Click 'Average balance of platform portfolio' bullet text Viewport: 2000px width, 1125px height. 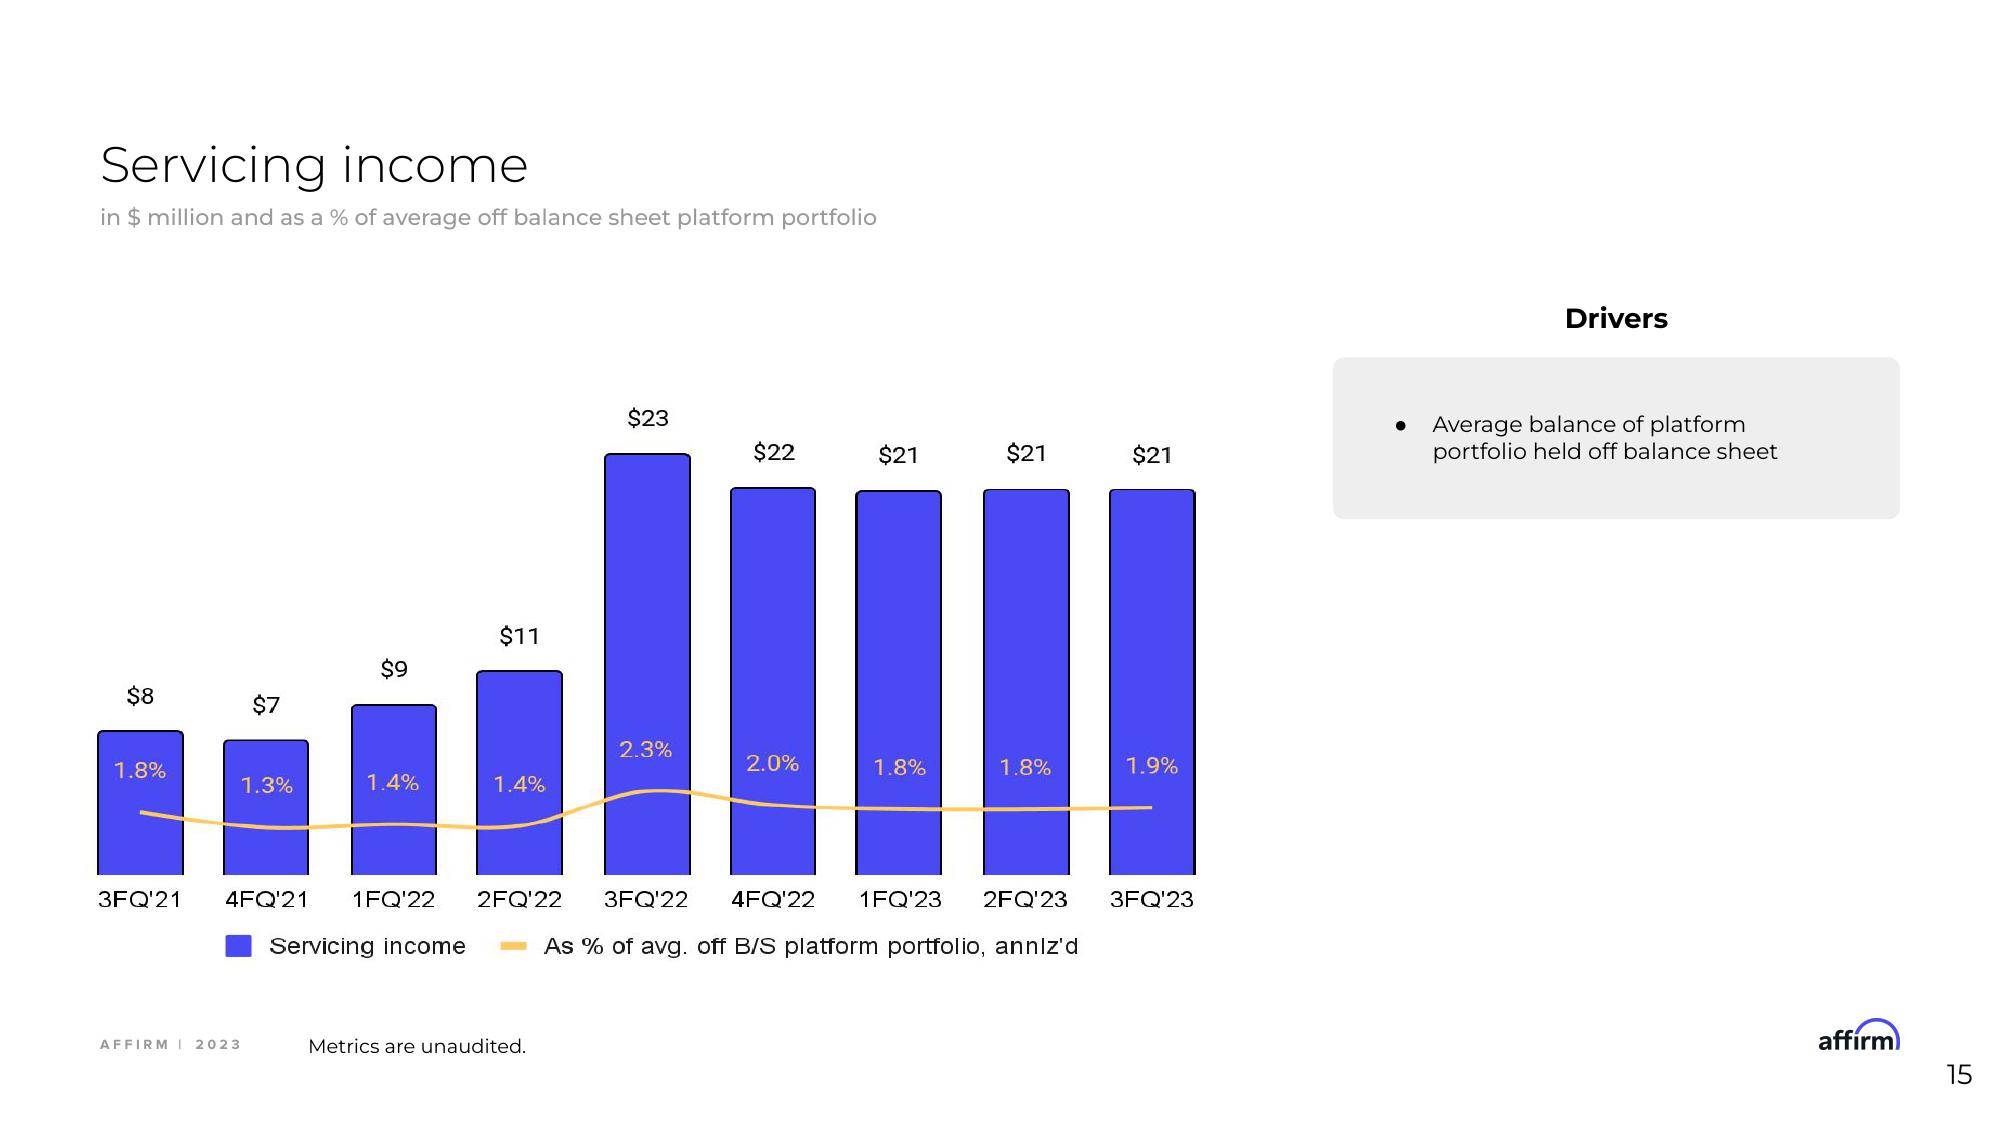1604,438
